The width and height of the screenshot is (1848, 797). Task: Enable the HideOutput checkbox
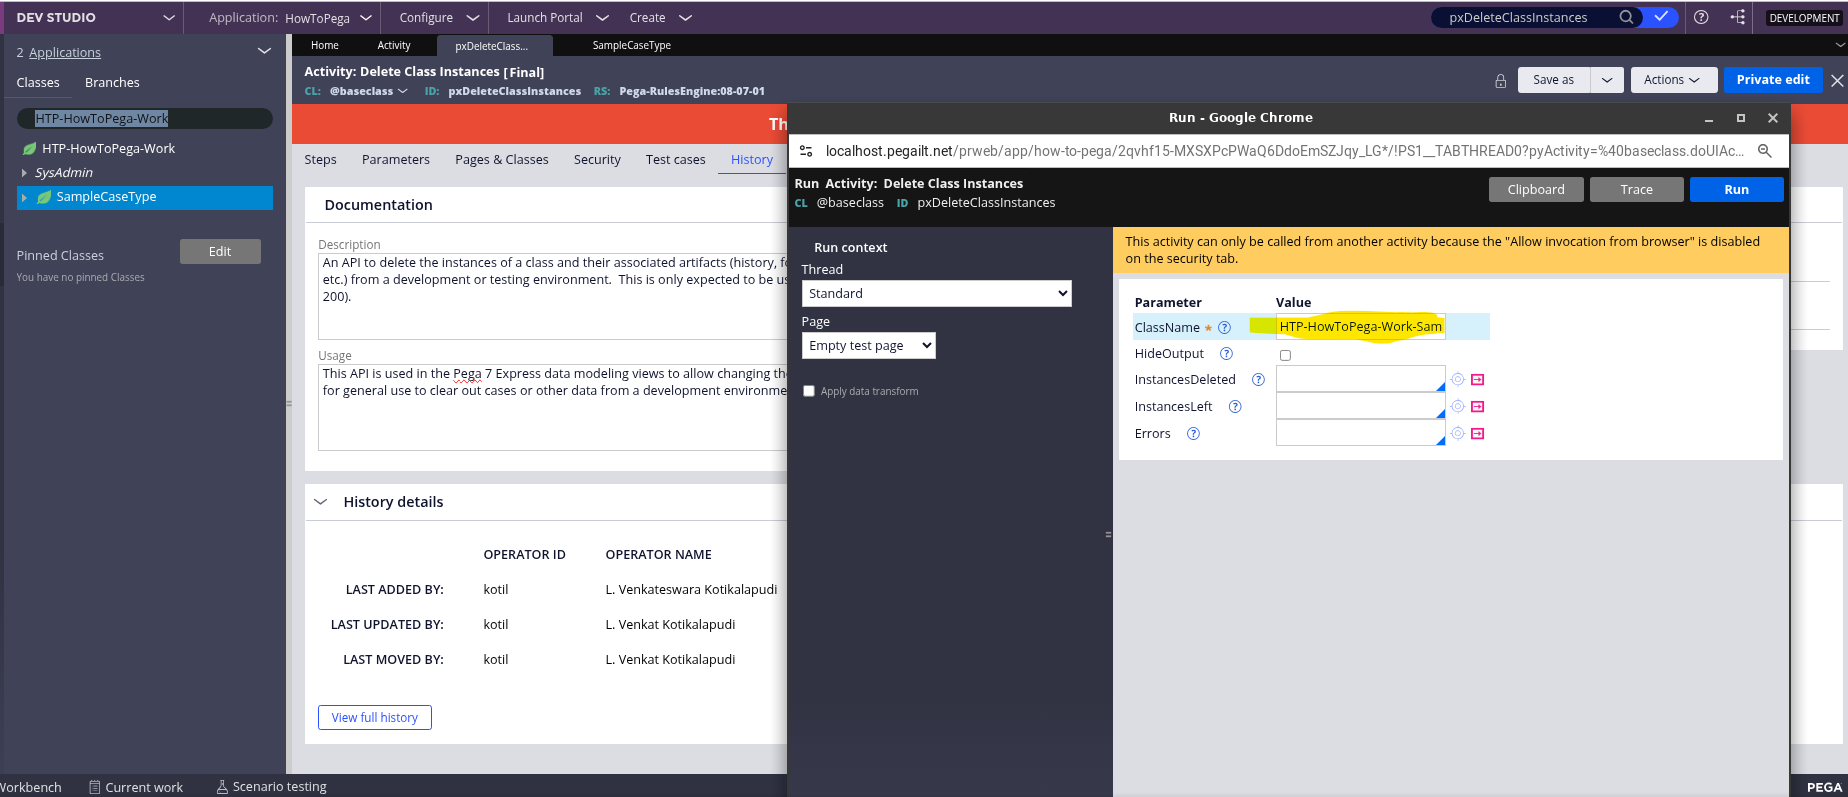click(x=1285, y=355)
